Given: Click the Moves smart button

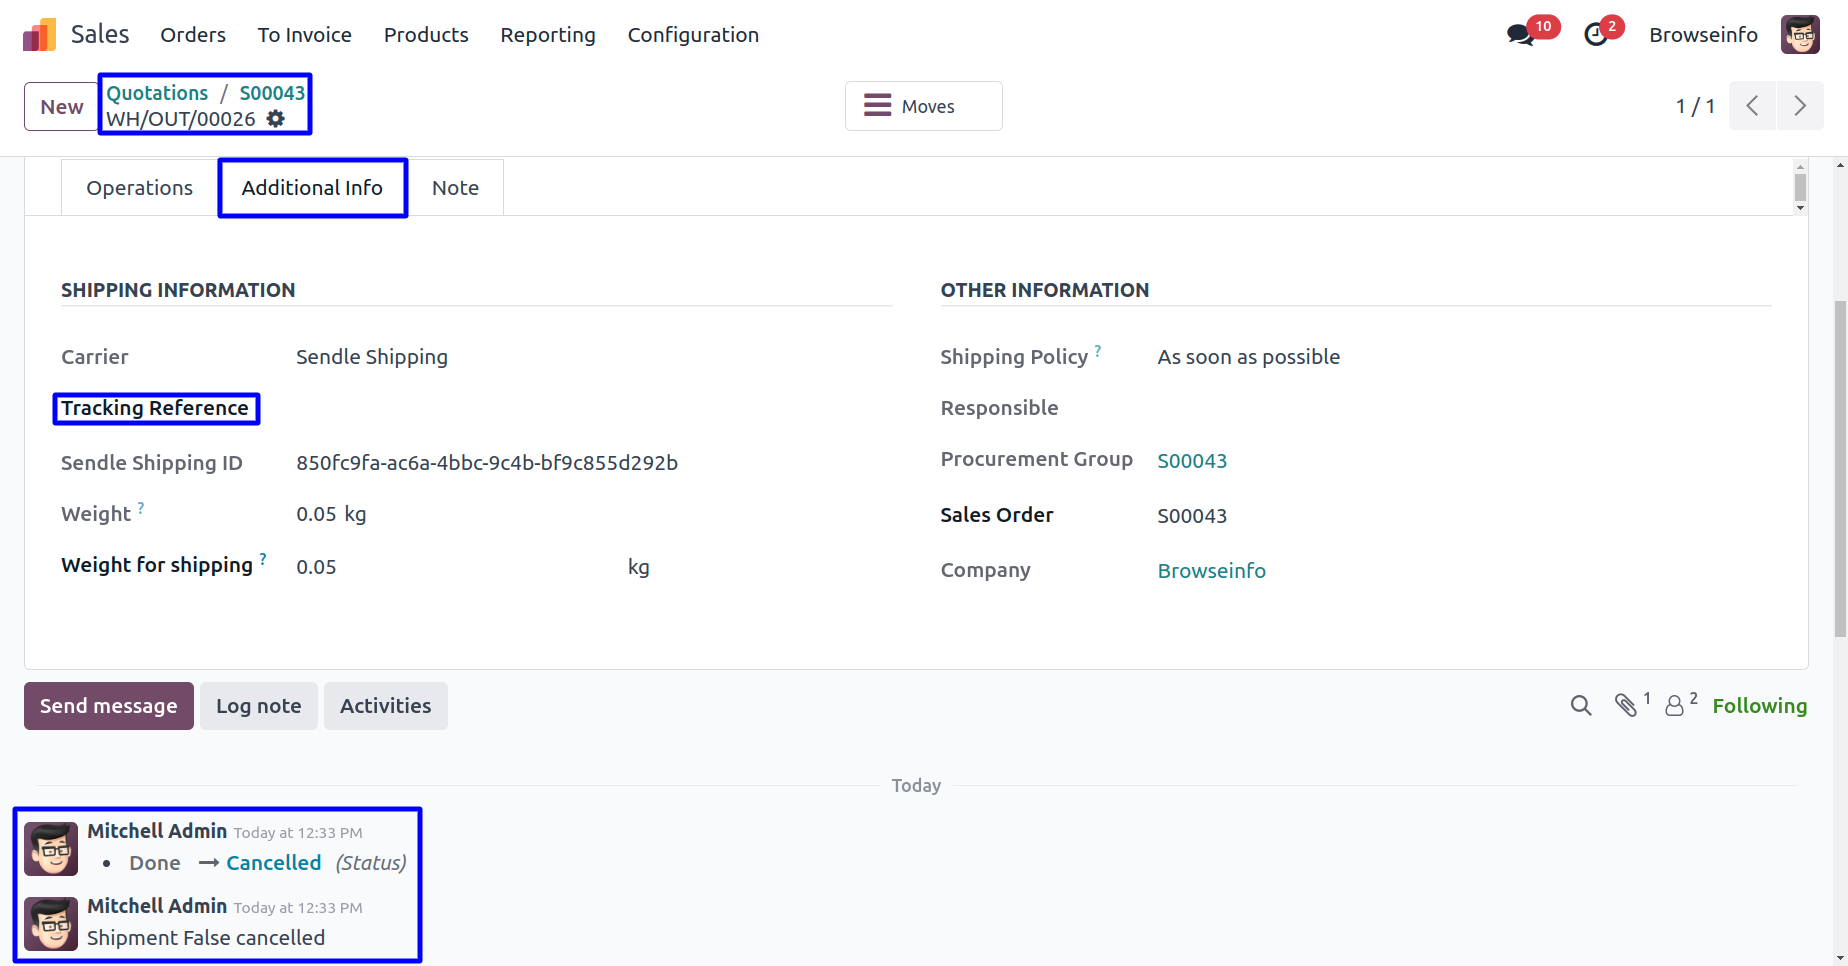Looking at the screenshot, I should tap(923, 106).
